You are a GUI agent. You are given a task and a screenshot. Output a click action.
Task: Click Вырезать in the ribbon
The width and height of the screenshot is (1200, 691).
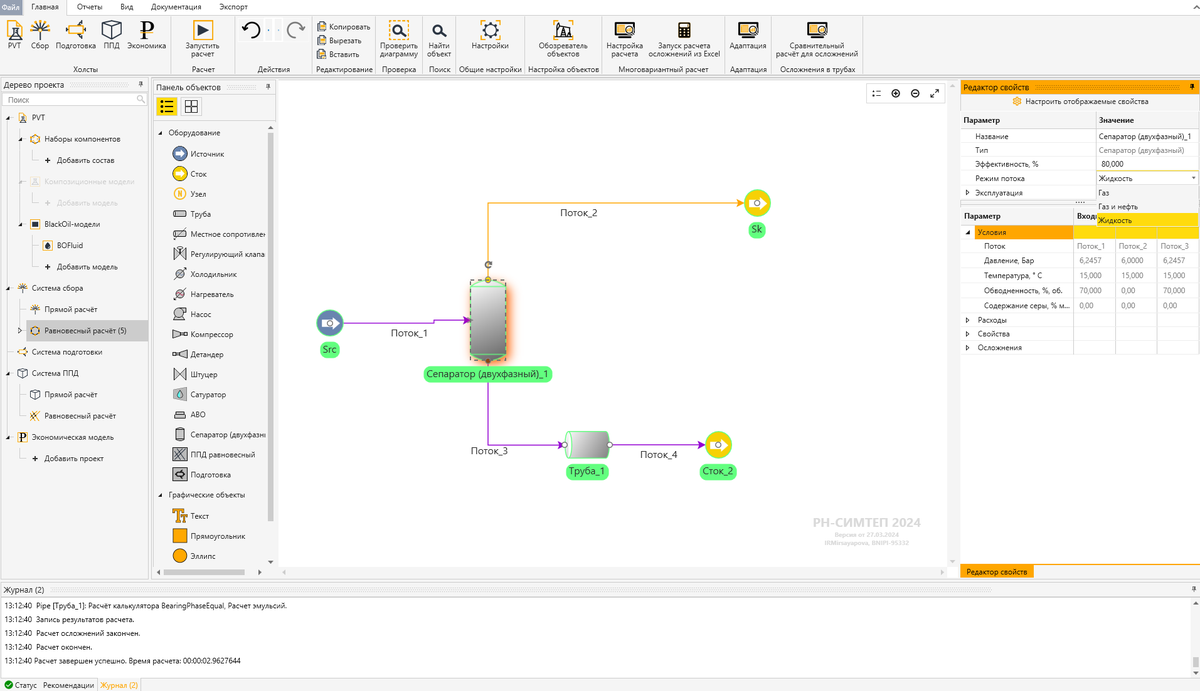pos(340,40)
